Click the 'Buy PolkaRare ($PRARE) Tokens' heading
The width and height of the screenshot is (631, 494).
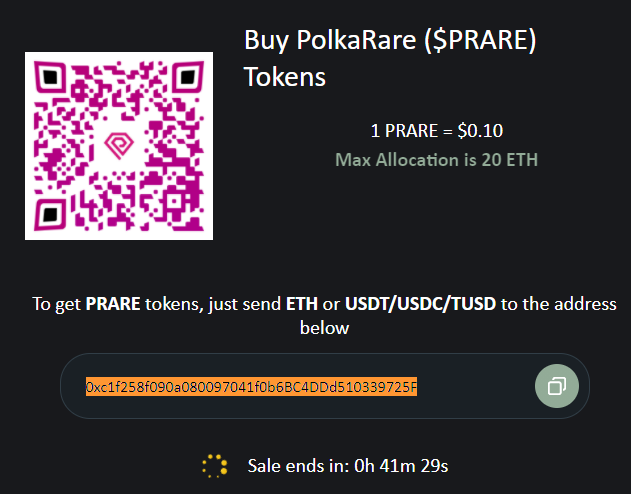390,58
